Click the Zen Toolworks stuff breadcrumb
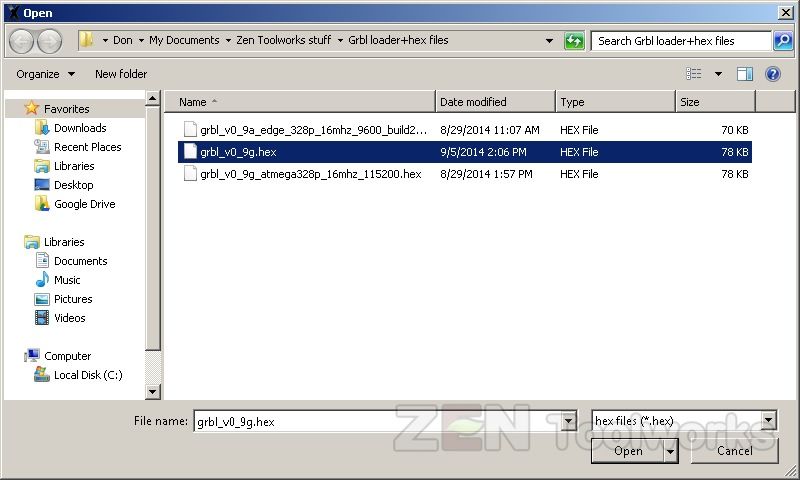 coord(282,41)
